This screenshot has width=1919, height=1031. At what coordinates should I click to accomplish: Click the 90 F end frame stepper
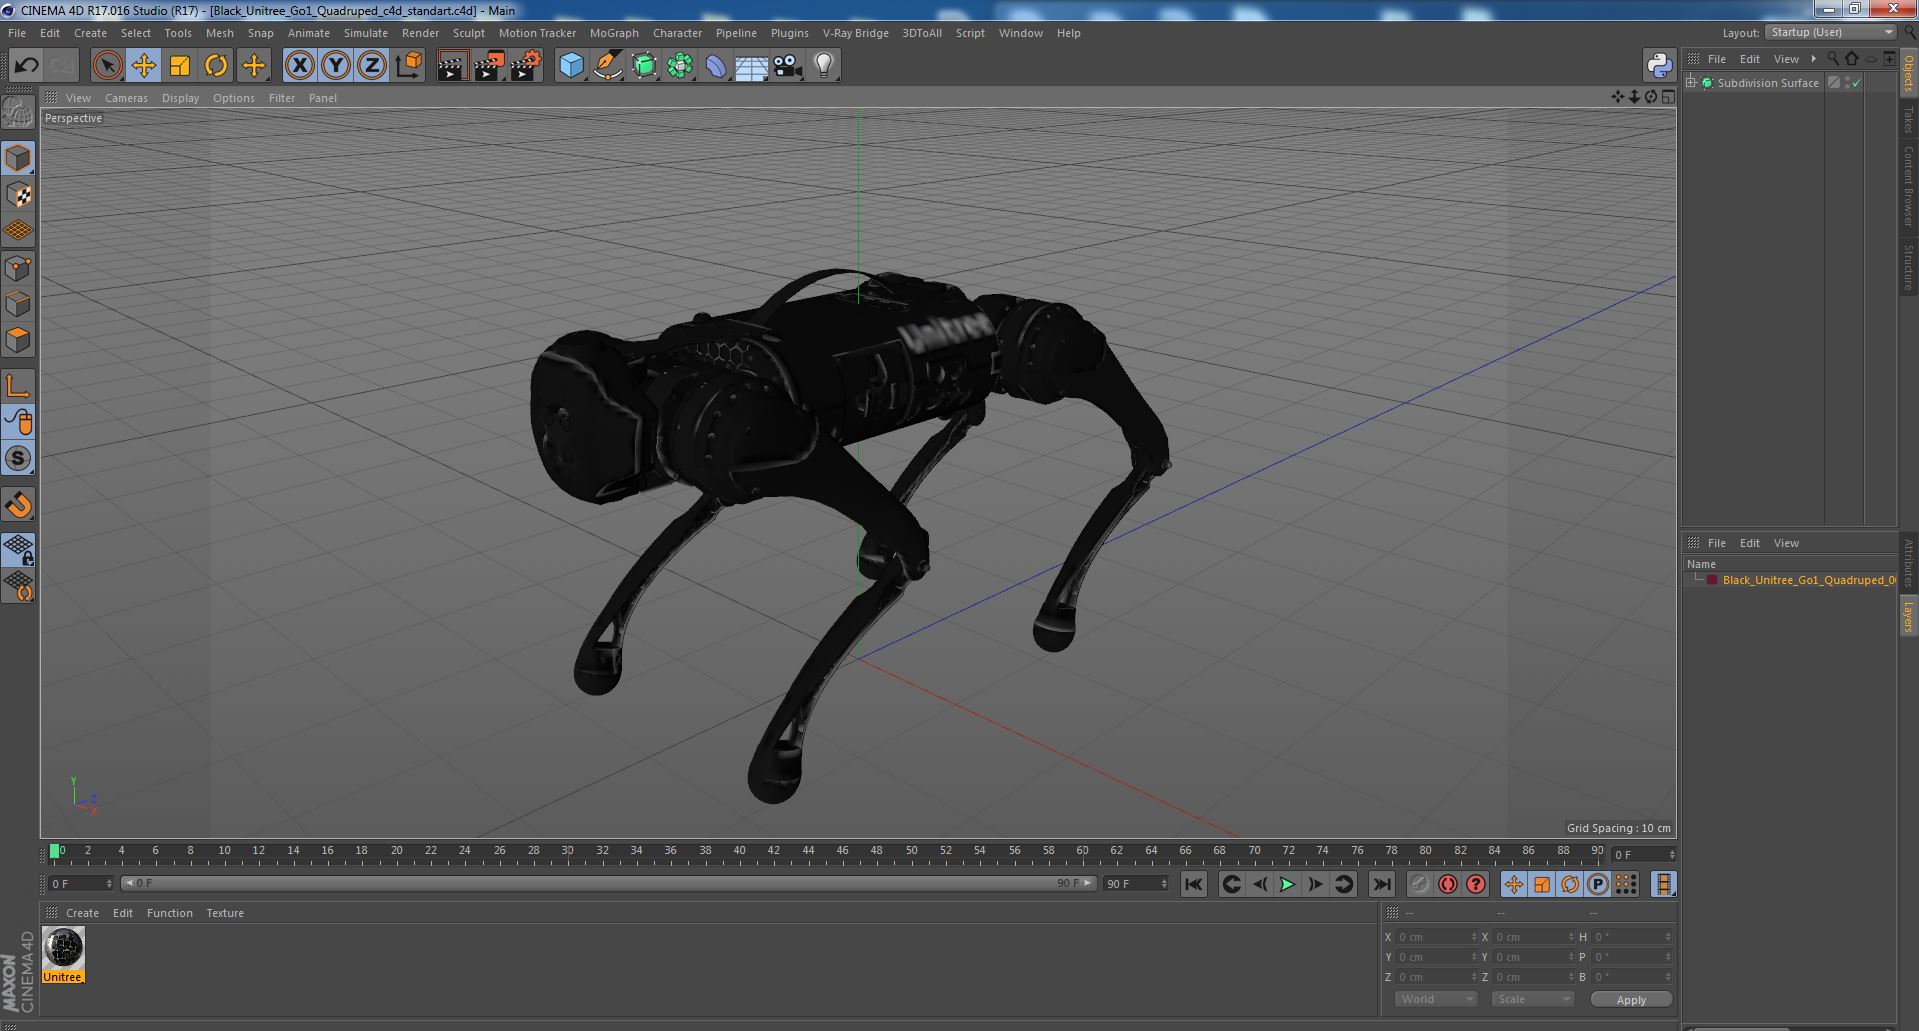(x=1164, y=884)
